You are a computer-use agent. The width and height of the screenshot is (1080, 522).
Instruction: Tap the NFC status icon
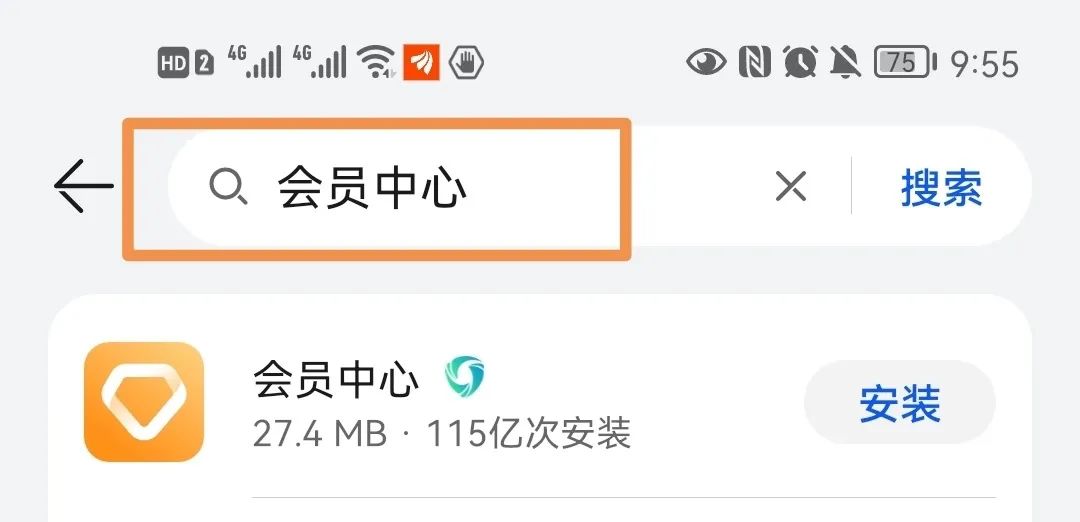[754, 63]
